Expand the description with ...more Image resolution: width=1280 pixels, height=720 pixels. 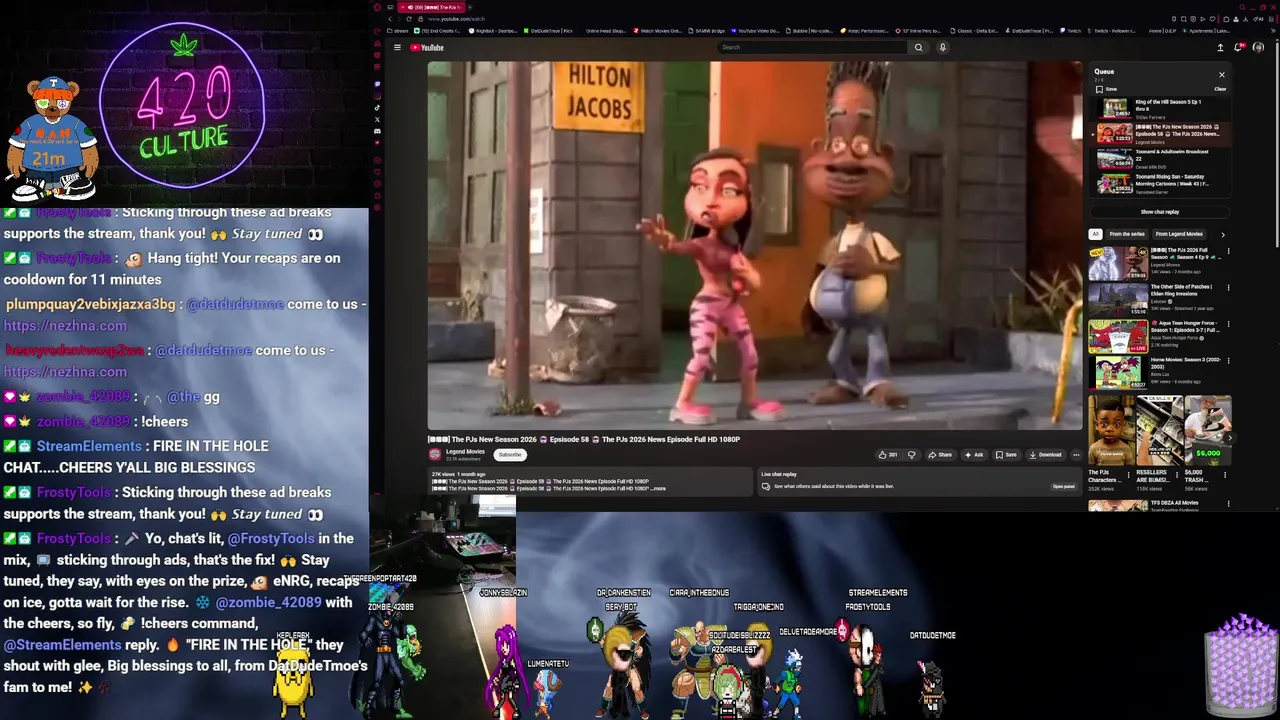coord(656,488)
